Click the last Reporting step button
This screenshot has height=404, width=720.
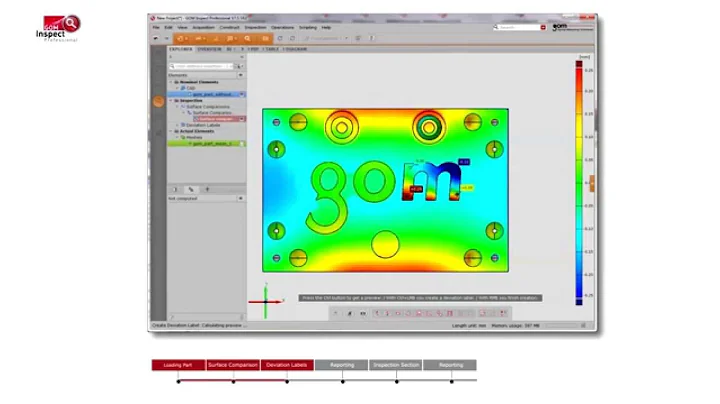450,365
